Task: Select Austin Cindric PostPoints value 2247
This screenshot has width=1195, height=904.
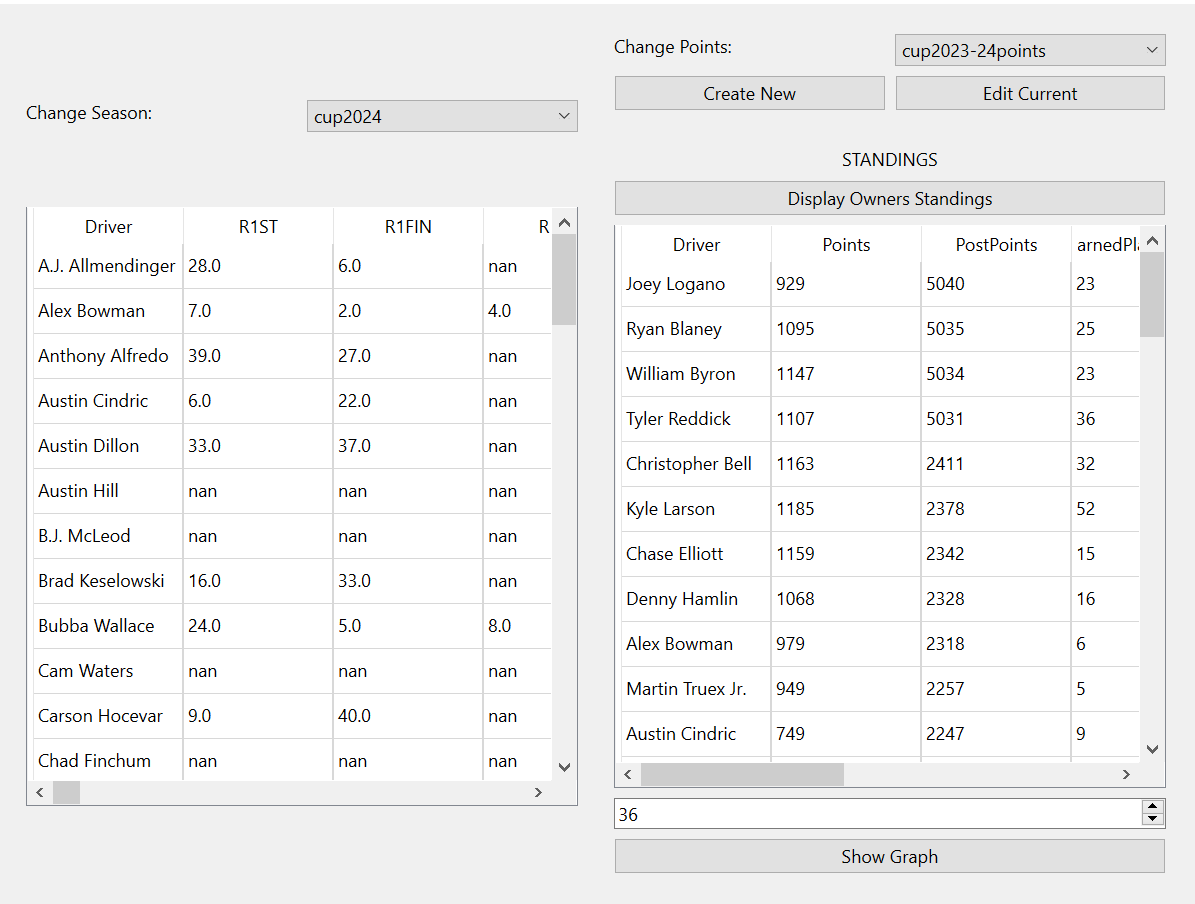Action: coord(996,734)
